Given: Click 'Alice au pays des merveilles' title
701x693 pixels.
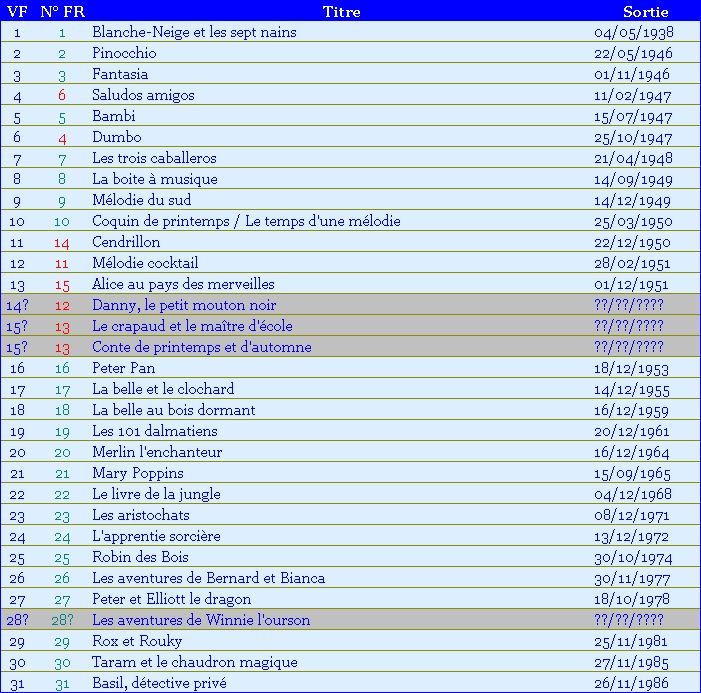Looking at the screenshot, I should click(183, 284).
